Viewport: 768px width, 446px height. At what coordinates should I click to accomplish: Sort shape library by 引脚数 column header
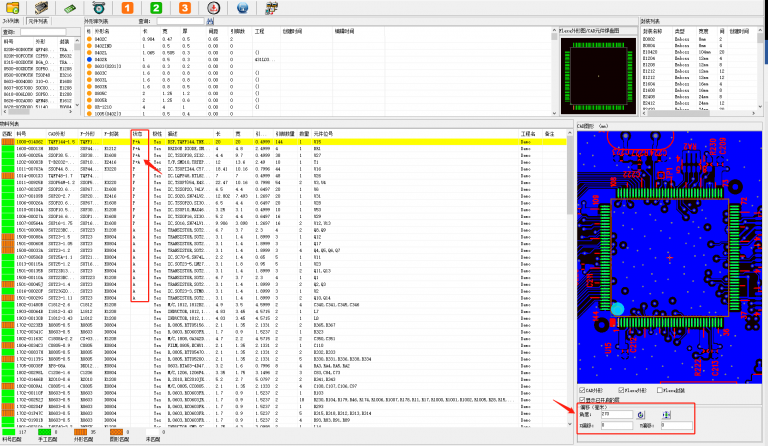[x=240, y=31]
